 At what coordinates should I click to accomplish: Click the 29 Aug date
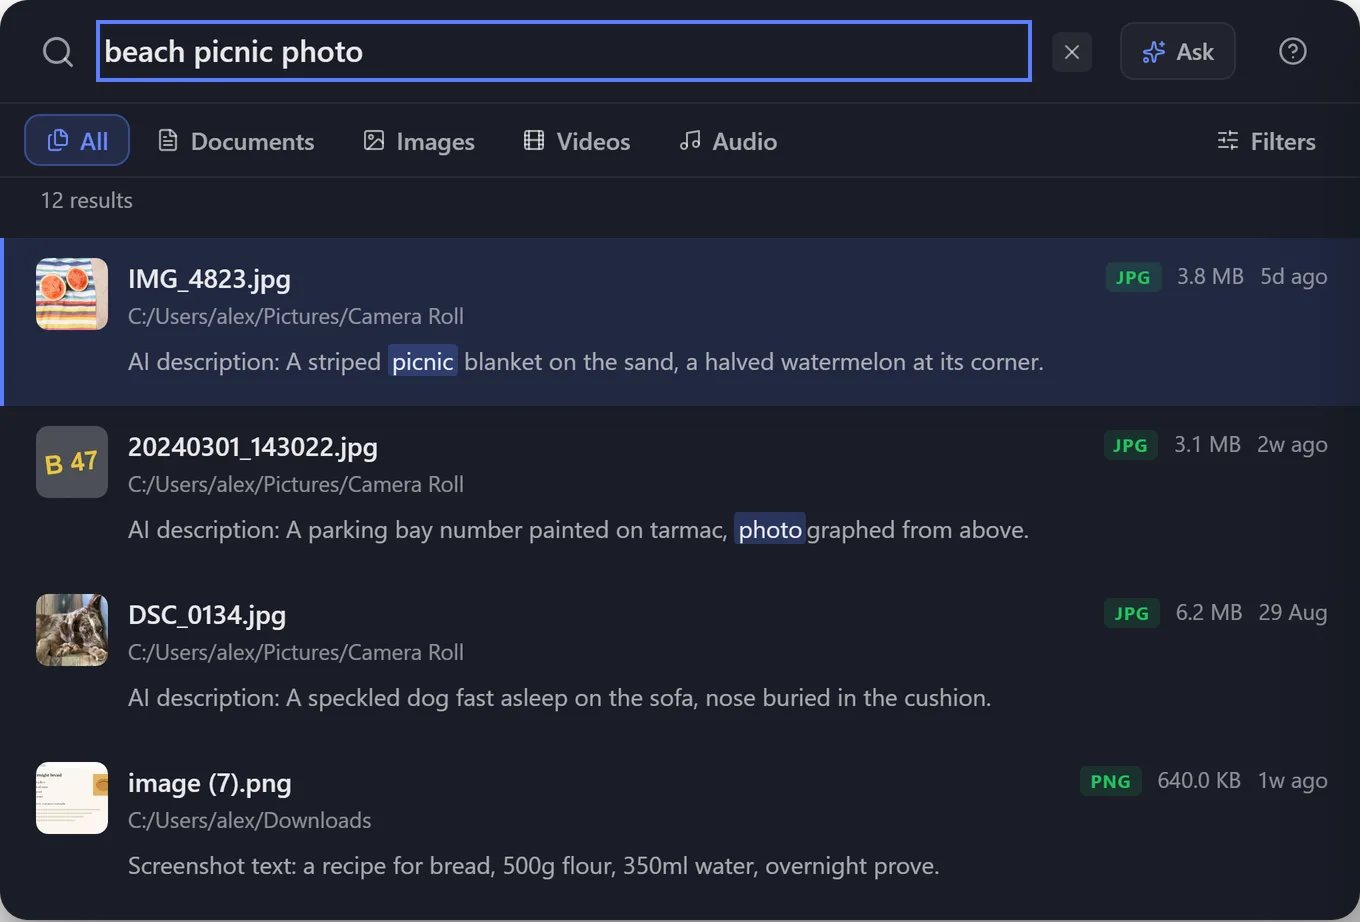pyautogui.click(x=1293, y=612)
